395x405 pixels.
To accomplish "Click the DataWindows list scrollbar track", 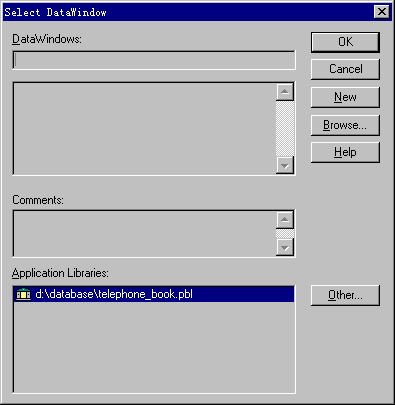I will tap(285, 129).
